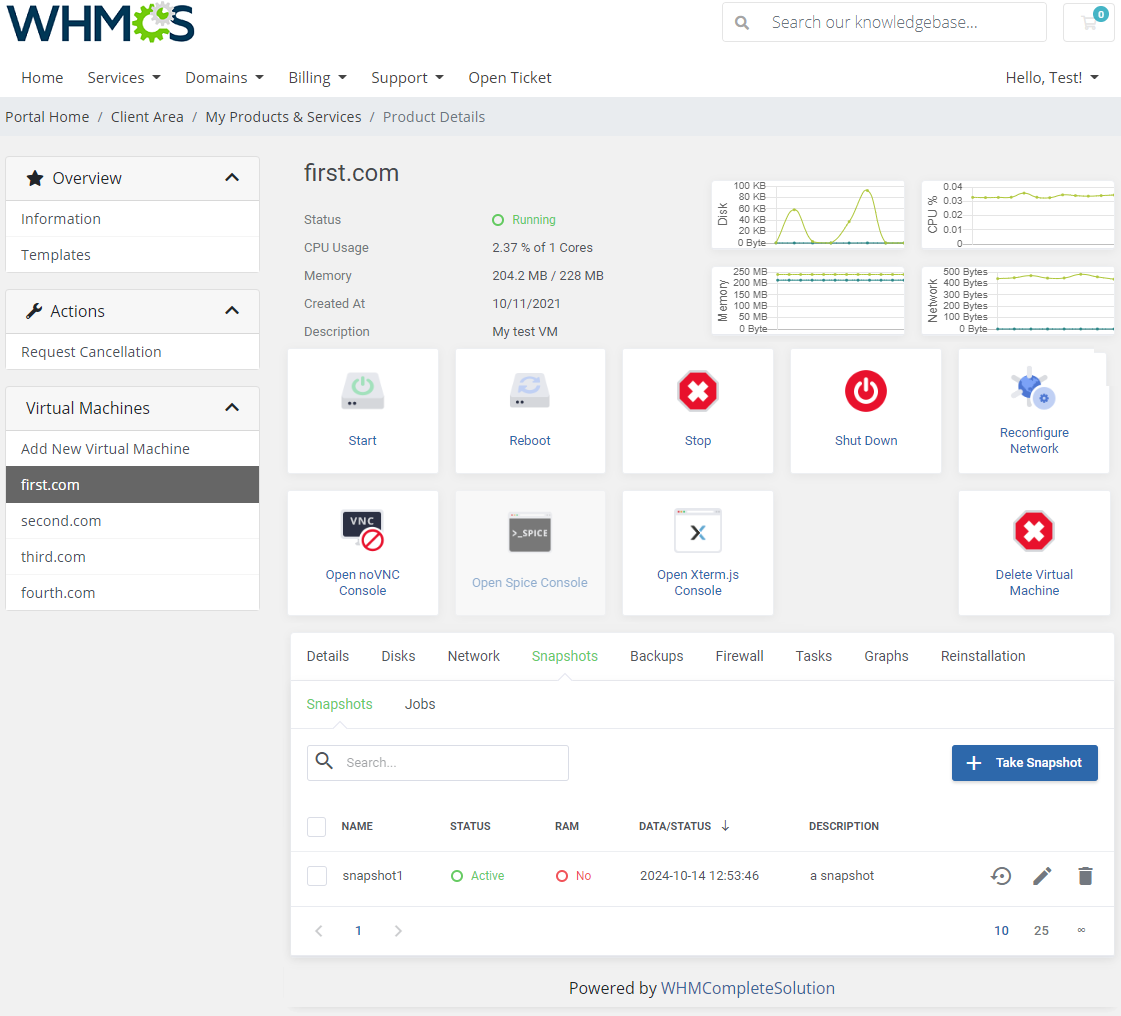Open the shopping cart icon
This screenshot has width=1121, height=1016.
point(1090,21)
